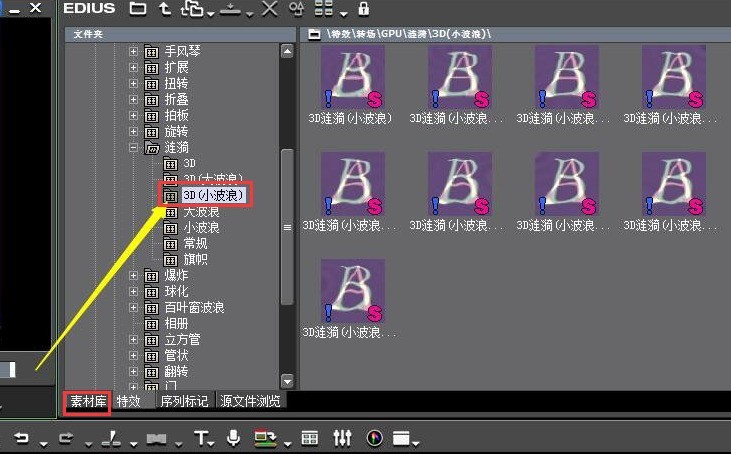The height and width of the screenshot is (454, 731).
Task: Click the undo icon in bottom toolbar
Action: coord(21,438)
